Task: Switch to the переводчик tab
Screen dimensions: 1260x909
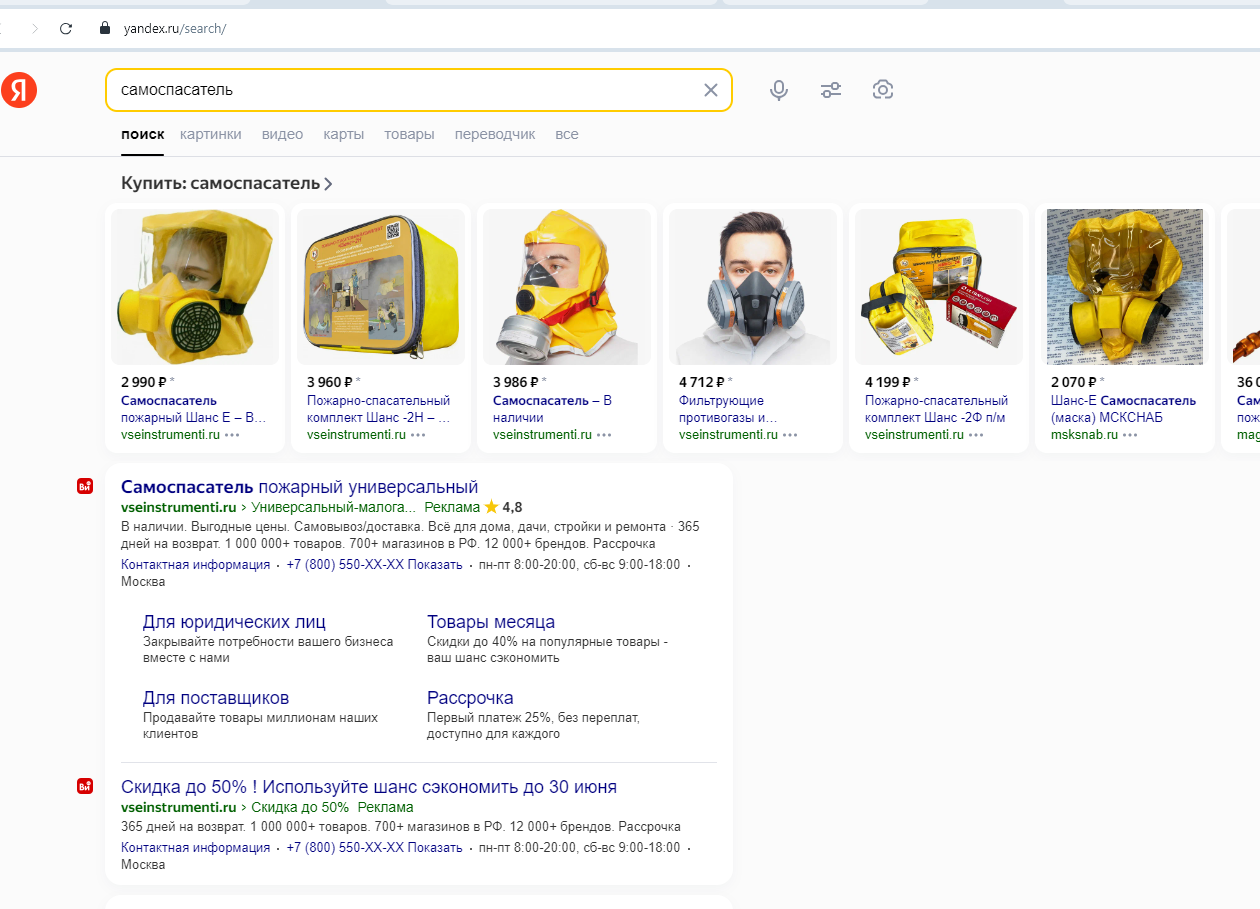Action: click(x=495, y=134)
